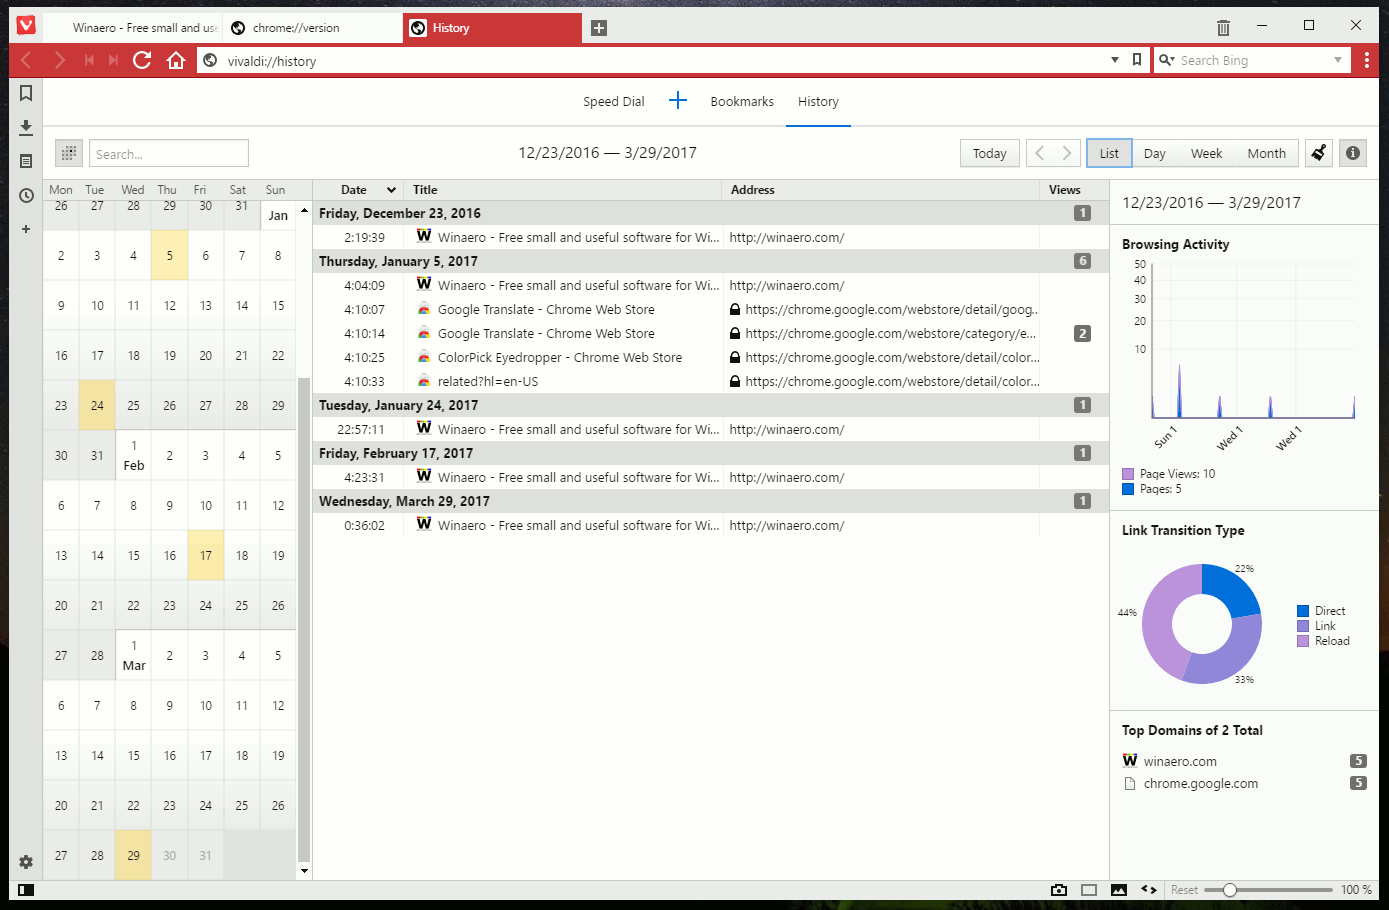Select History in the start page nav

pos(818,101)
